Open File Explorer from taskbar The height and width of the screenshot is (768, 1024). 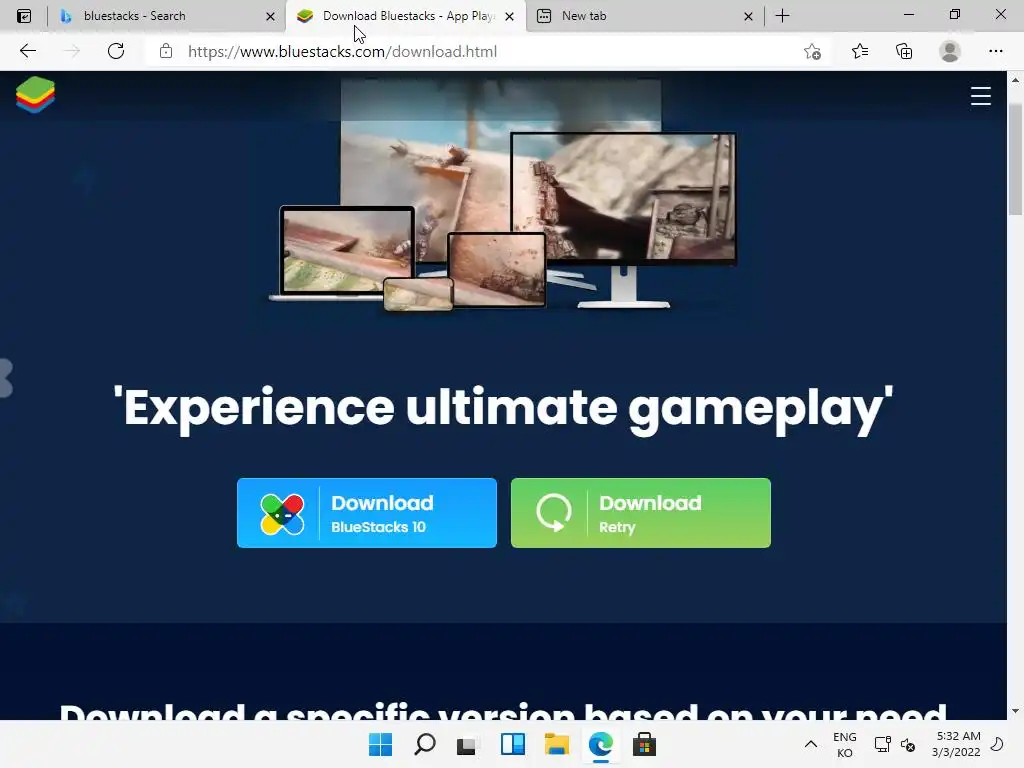point(556,744)
